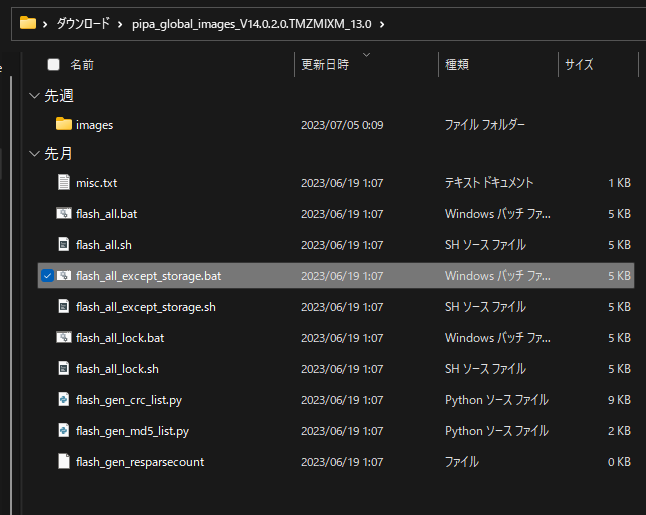Click the flash_all.sh file icon

64,244
